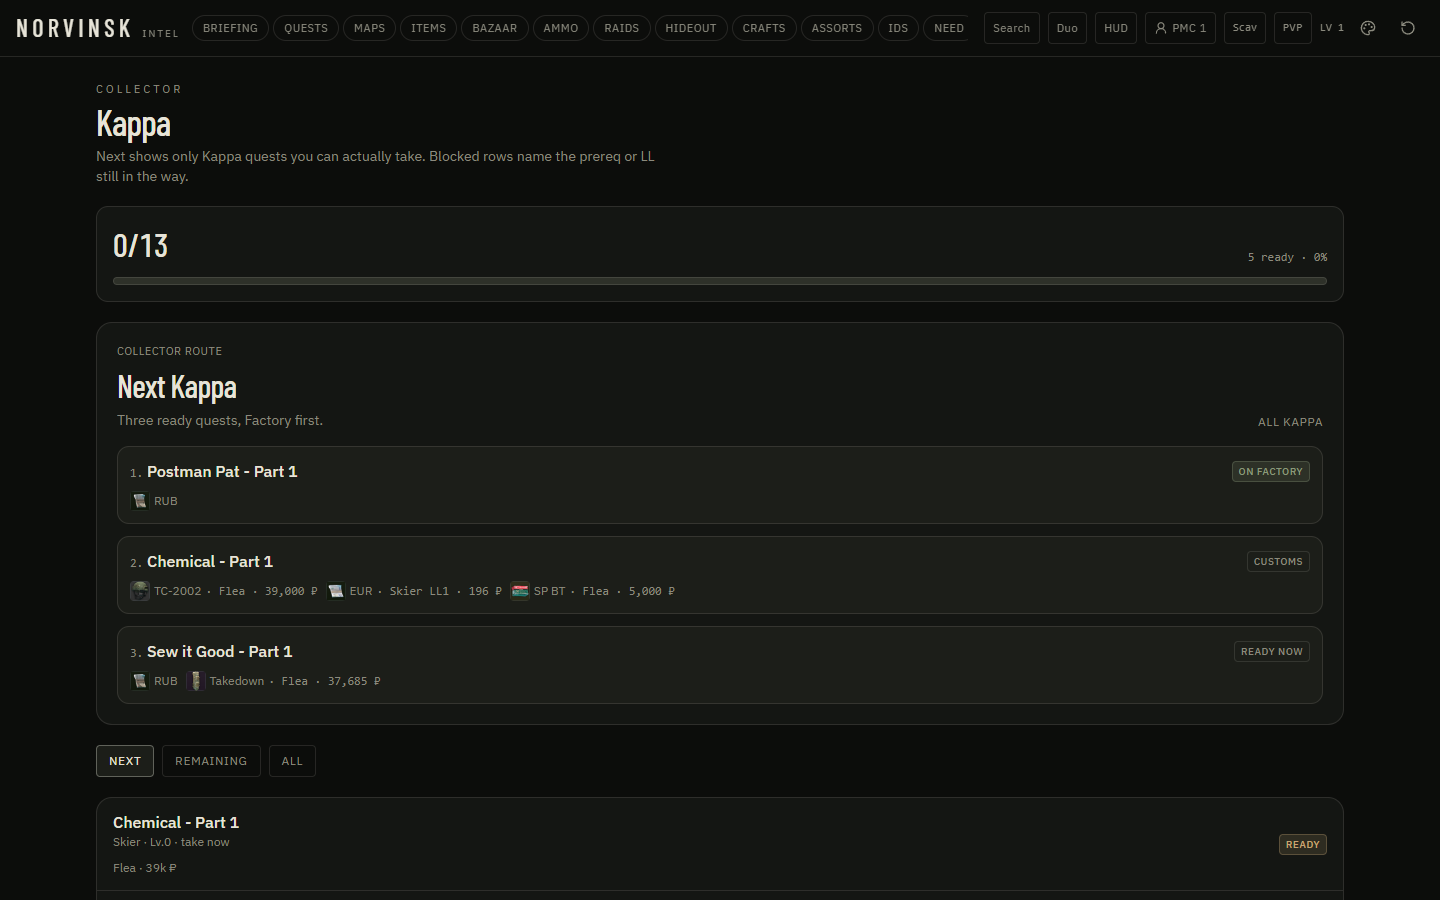
Task: Toggle Duo mode
Action: 1067,28
